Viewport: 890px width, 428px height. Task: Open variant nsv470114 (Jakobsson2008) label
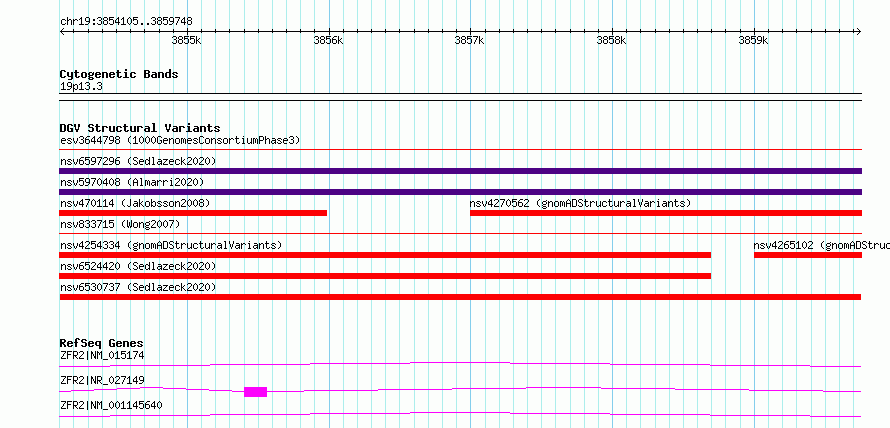(x=135, y=203)
